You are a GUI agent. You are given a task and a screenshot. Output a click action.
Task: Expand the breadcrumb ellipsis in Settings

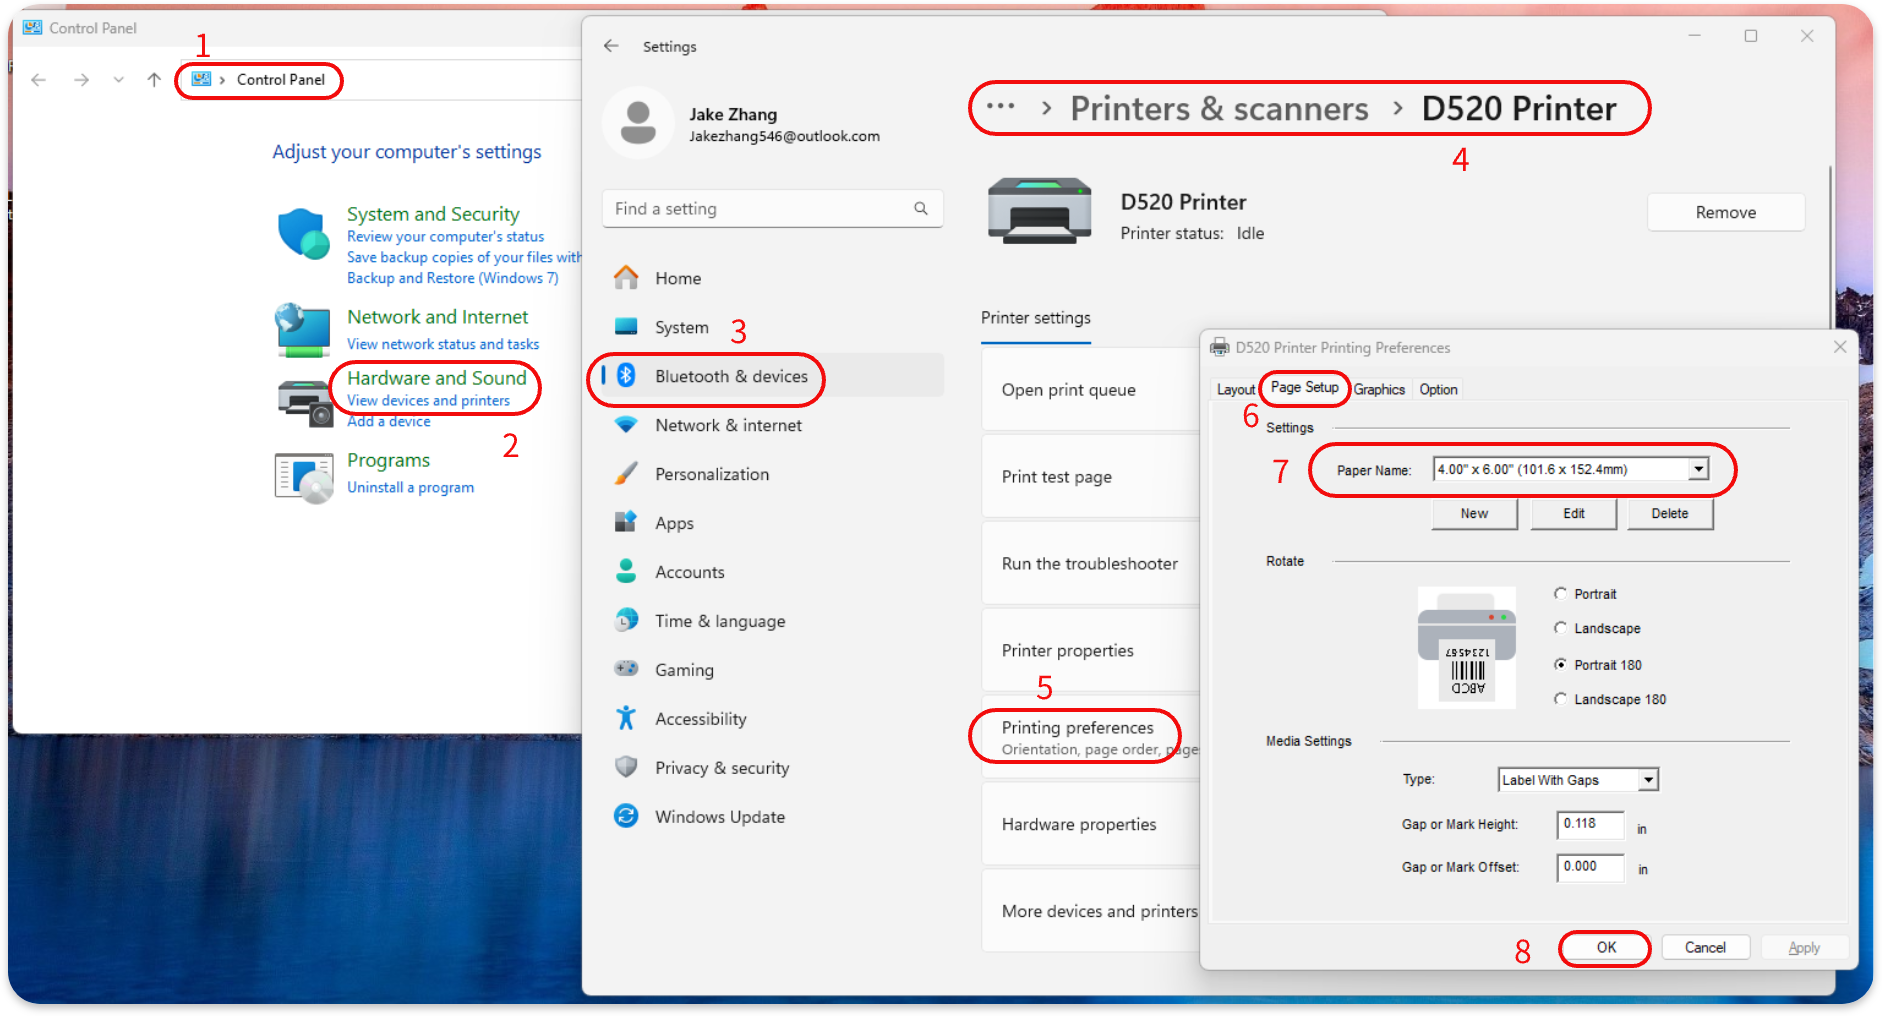coord(1000,106)
